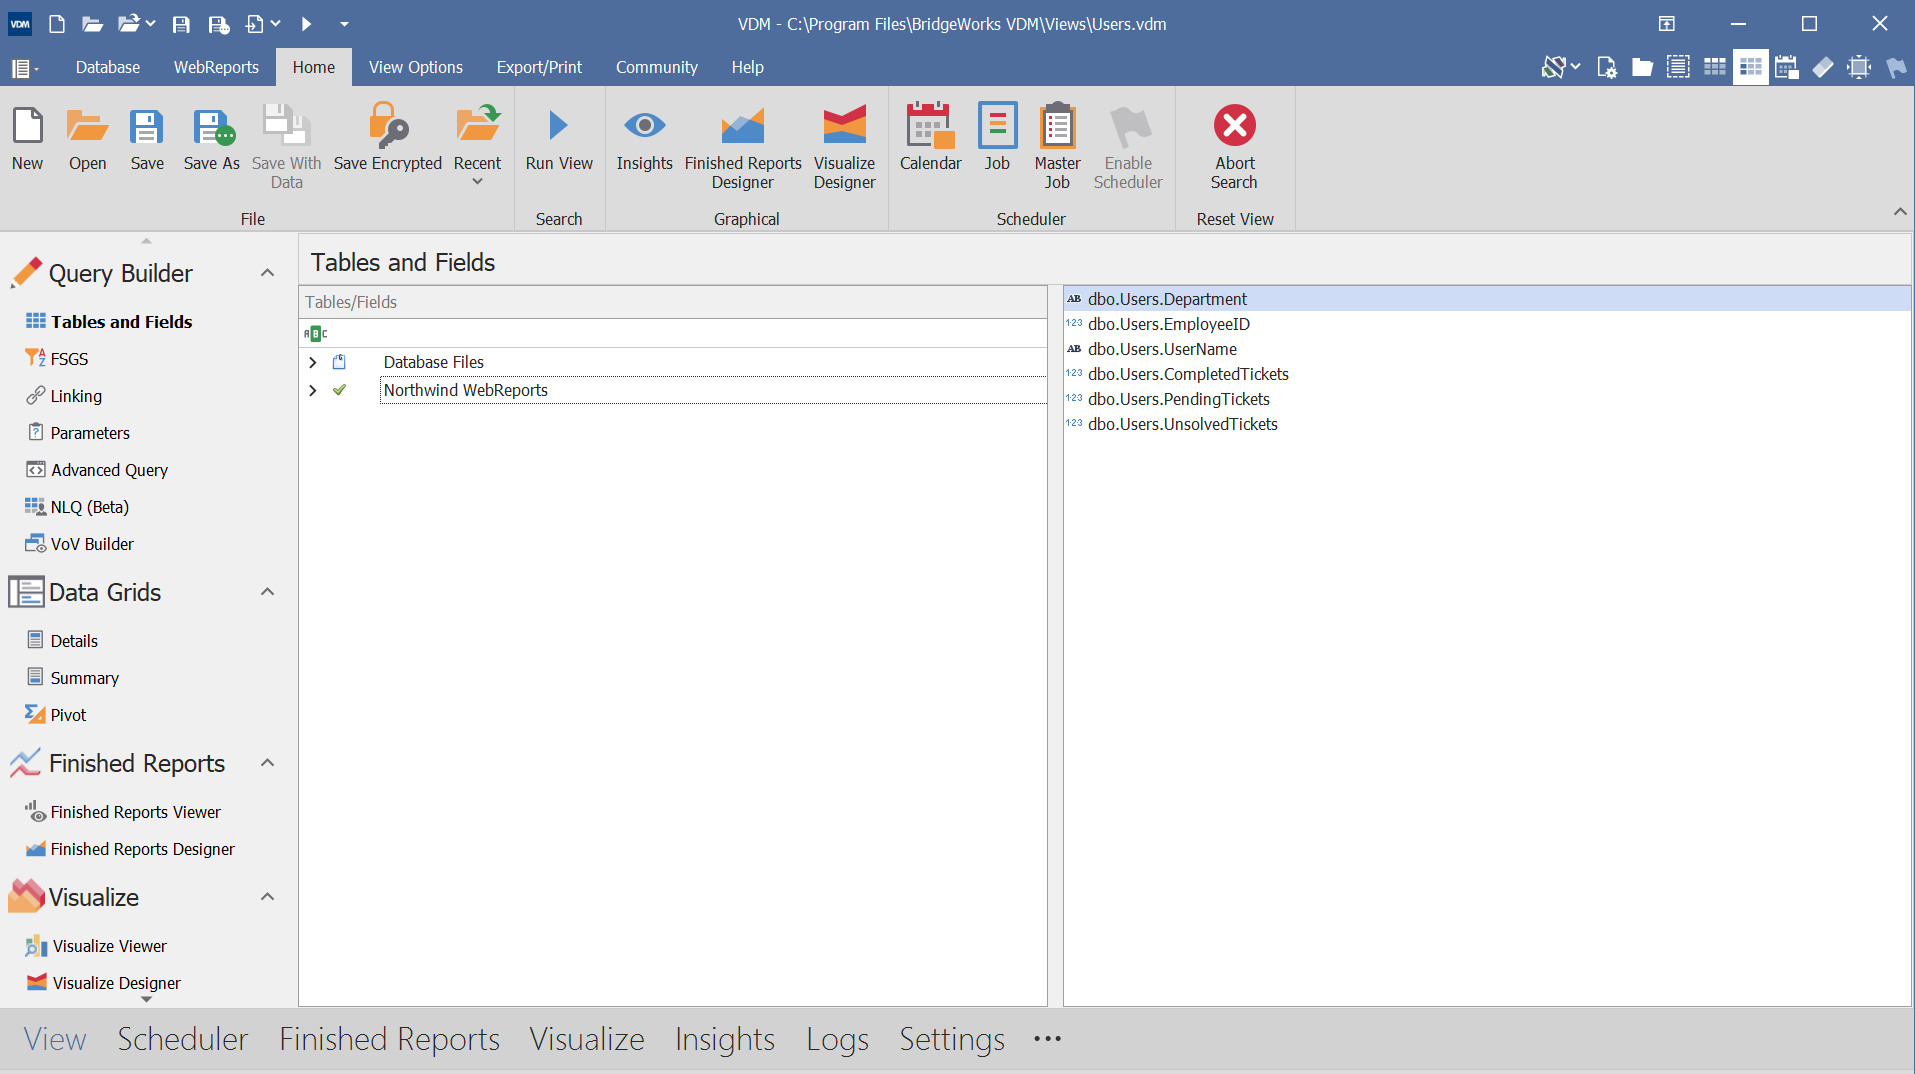Open the NLQ (Beta) sidebar item
The image size is (1915, 1074).
tap(90, 507)
